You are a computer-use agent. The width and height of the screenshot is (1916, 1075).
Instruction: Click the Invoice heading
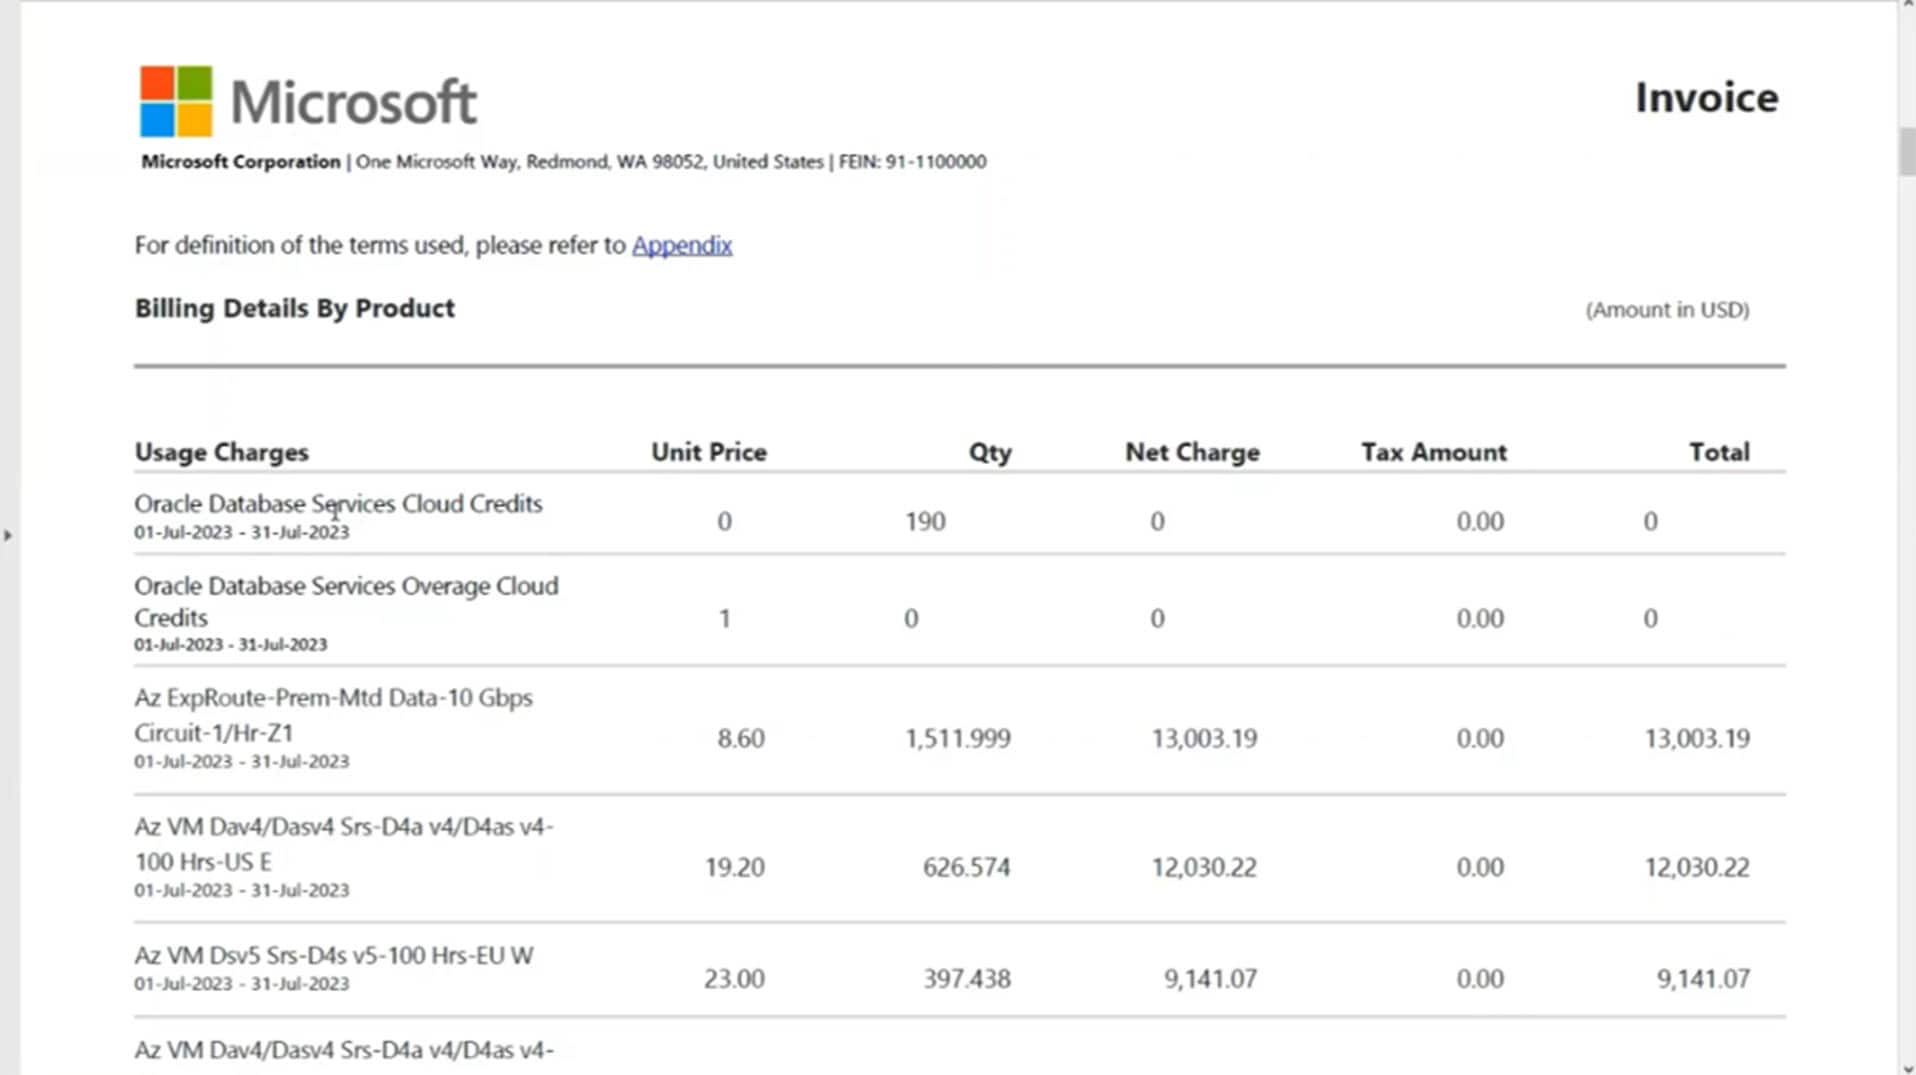pyautogui.click(x=1707, y=97)
